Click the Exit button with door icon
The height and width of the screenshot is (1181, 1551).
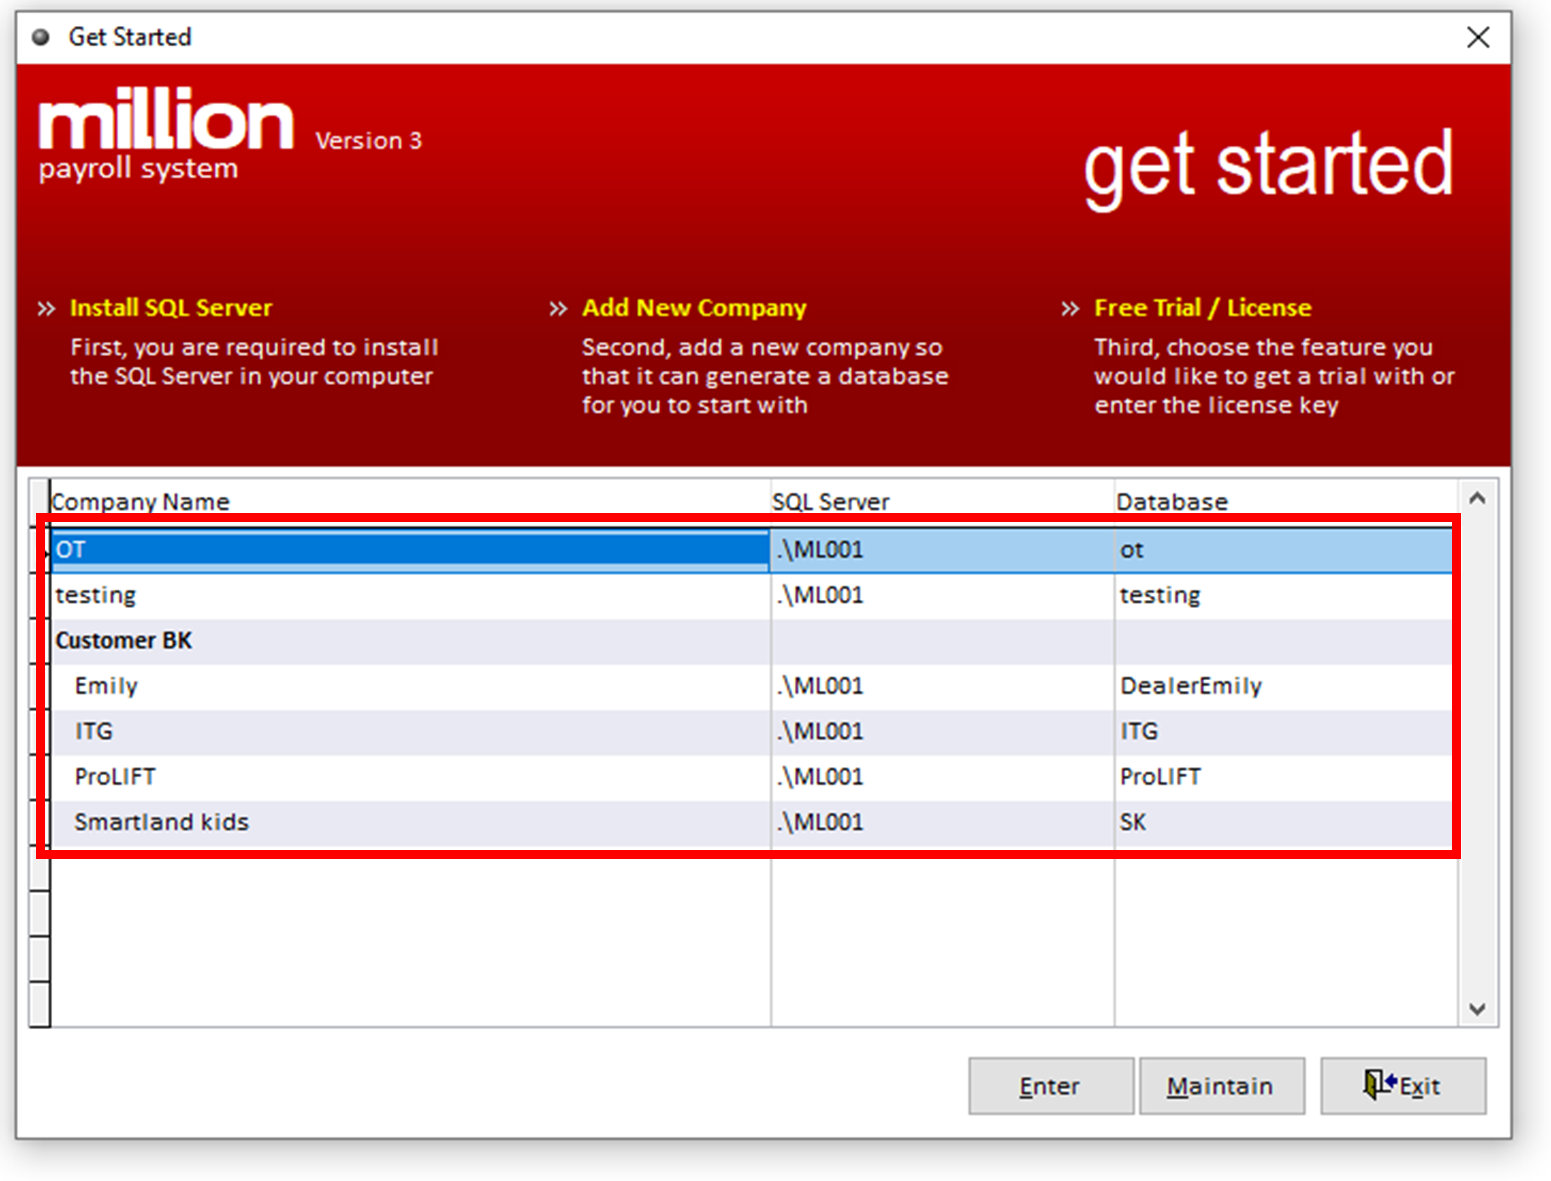1403,1085
